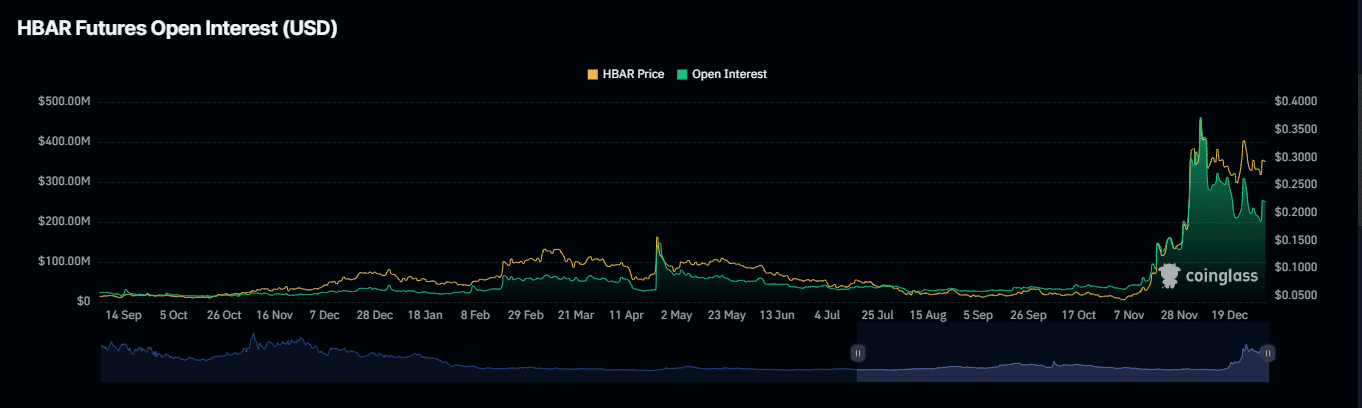1362x408 pixels.
Task: Click the $500.00M left axis label
Action: [63, 101]
